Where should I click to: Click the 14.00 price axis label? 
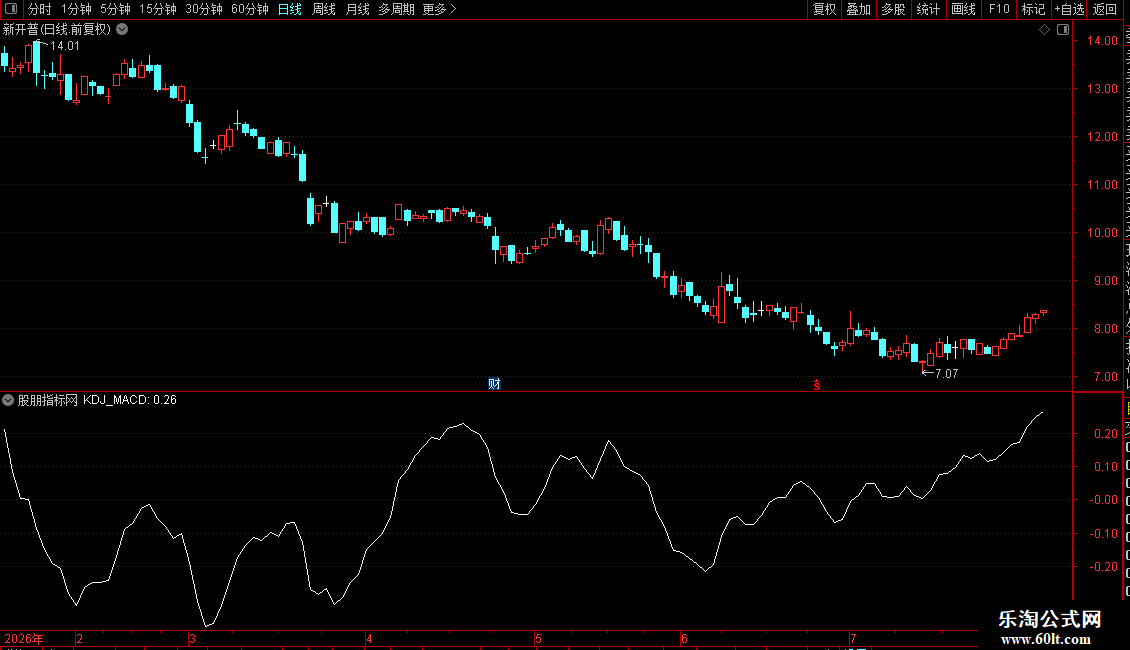(1102, 41)
